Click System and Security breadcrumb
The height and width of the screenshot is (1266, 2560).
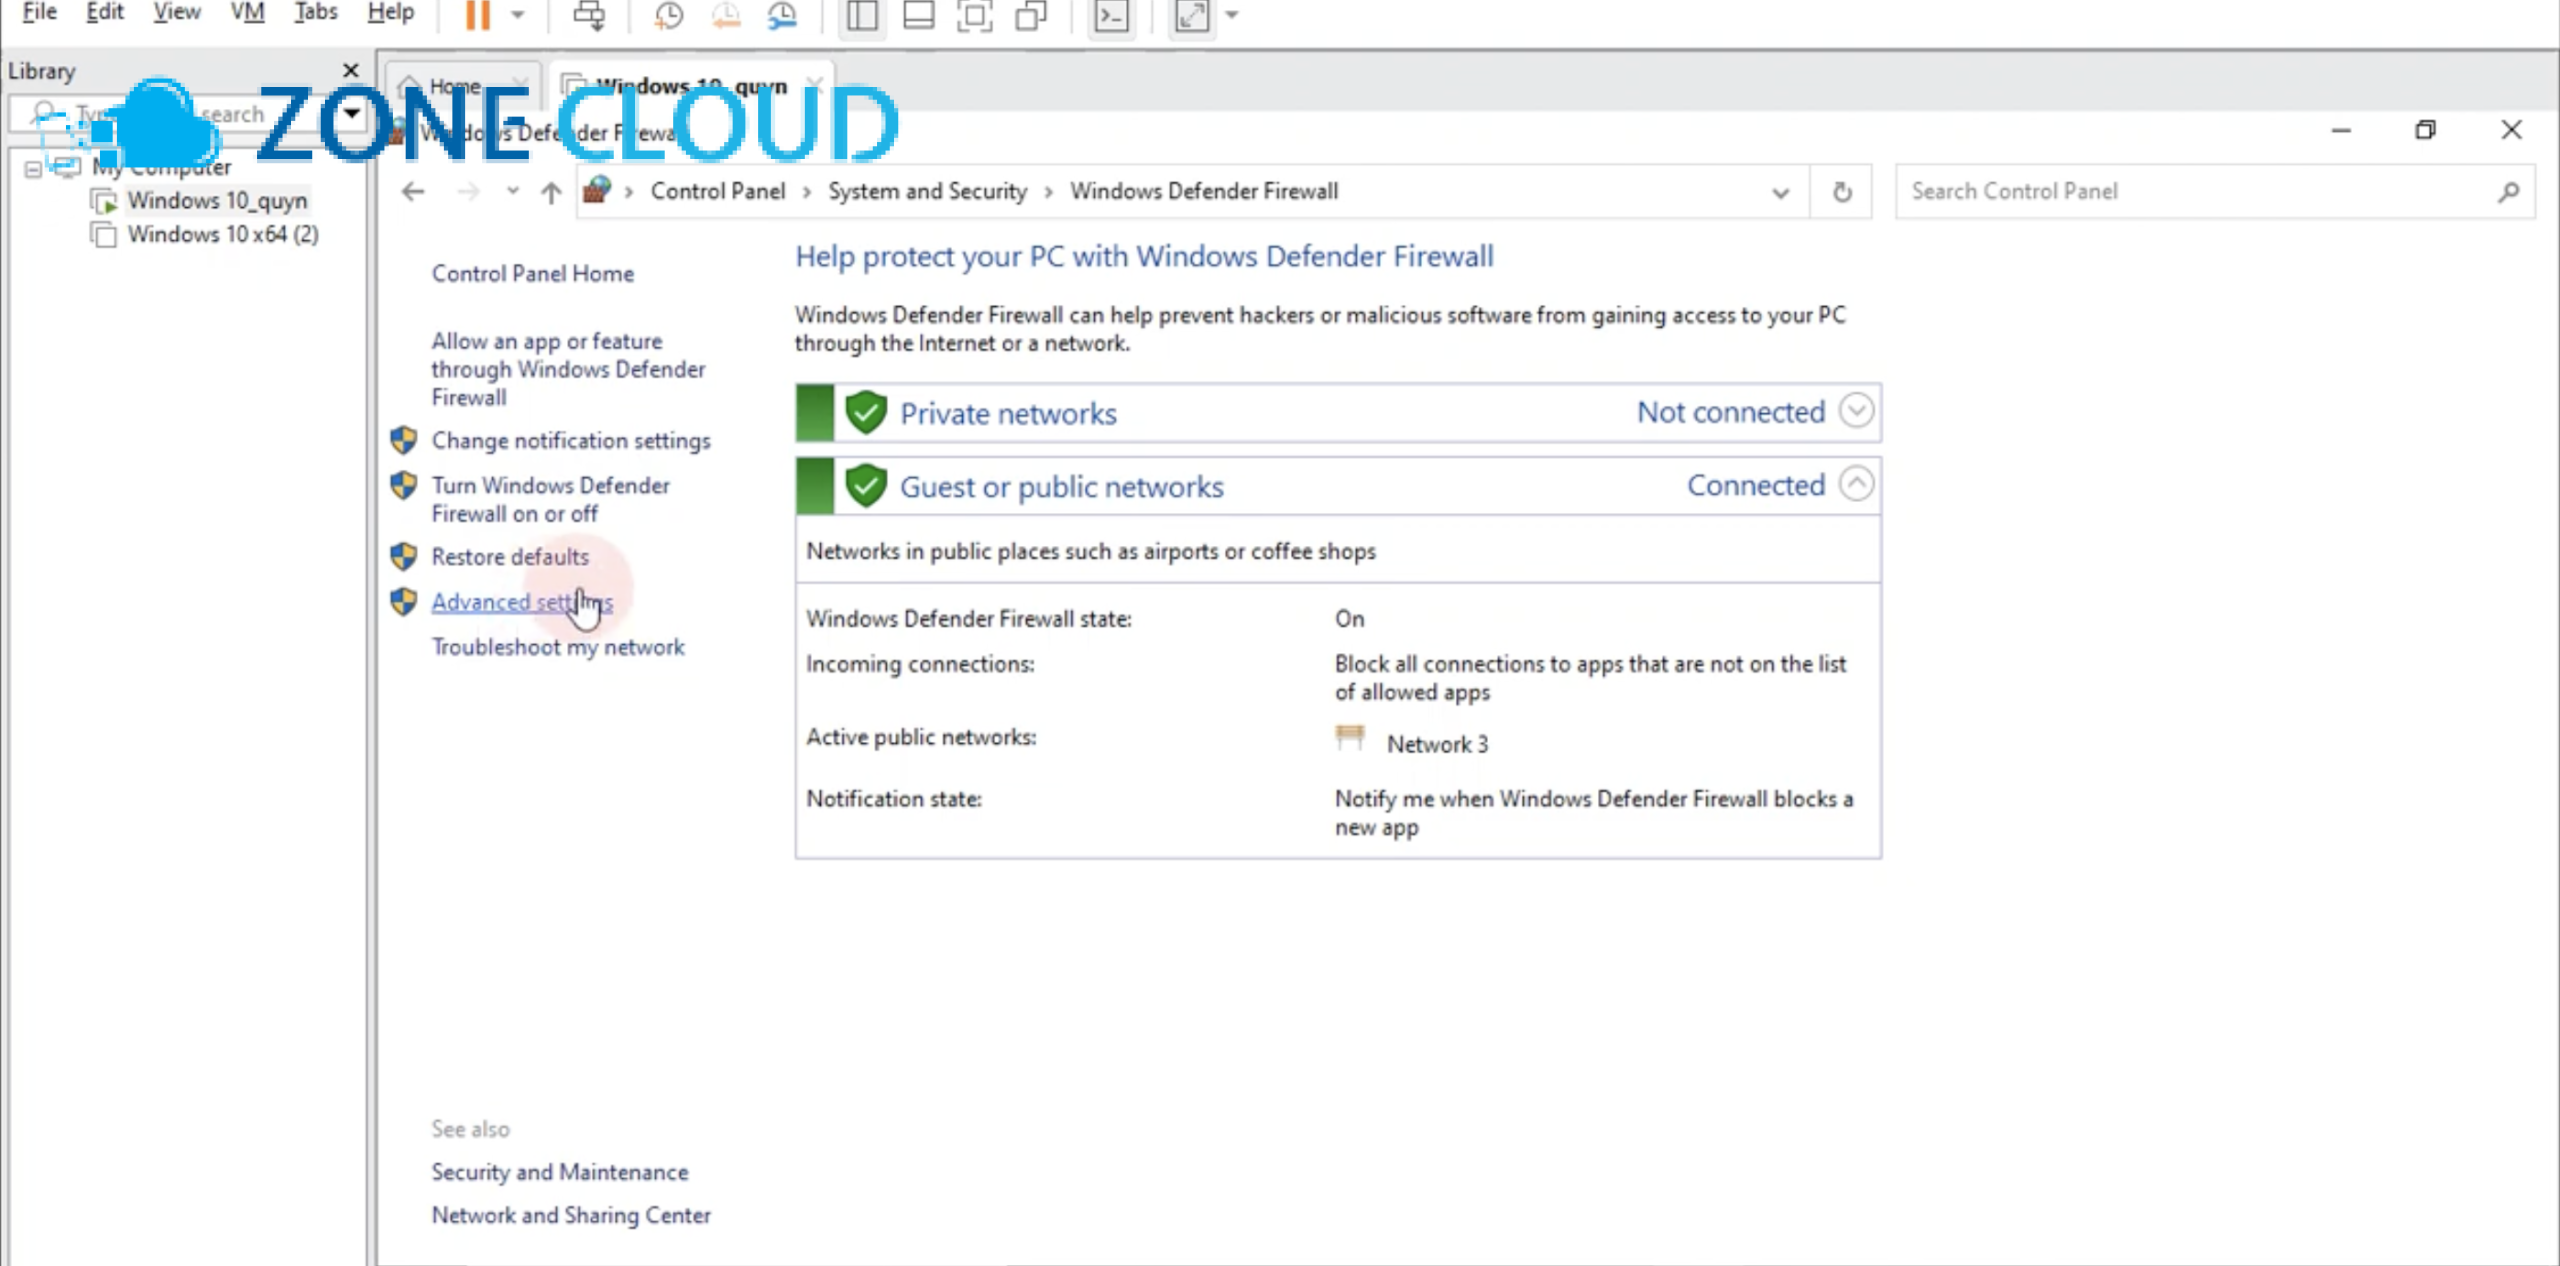[927, 191]
